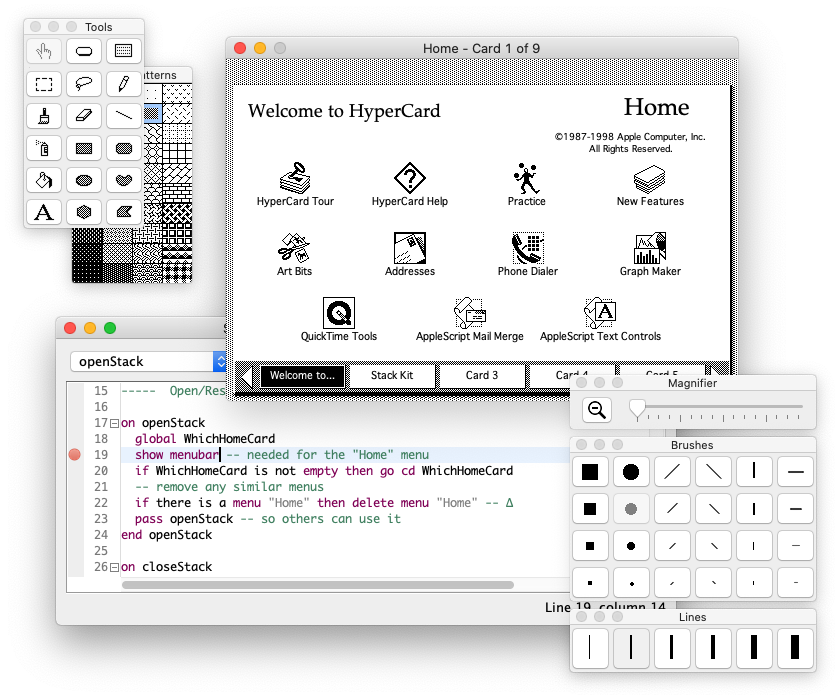Choose the filled Rectangle tool

tap(84, 148)
